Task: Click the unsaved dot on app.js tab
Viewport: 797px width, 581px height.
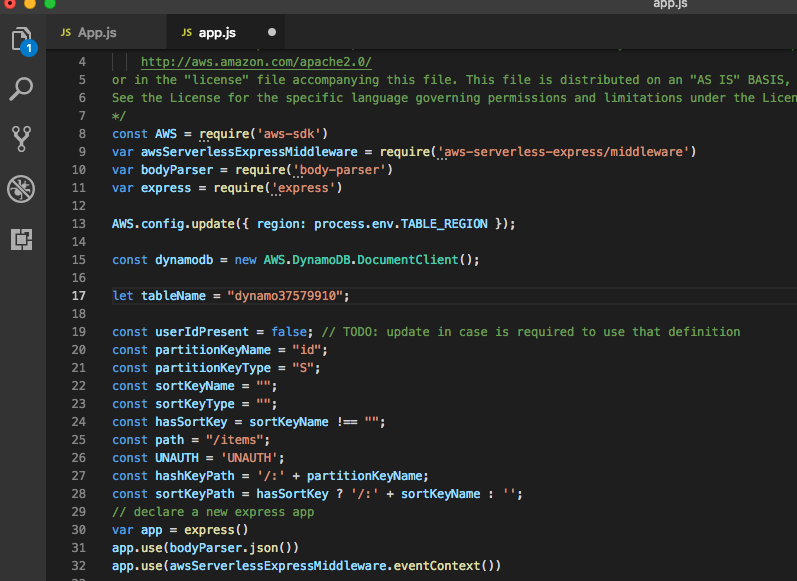Action: (x=272, y=32)
